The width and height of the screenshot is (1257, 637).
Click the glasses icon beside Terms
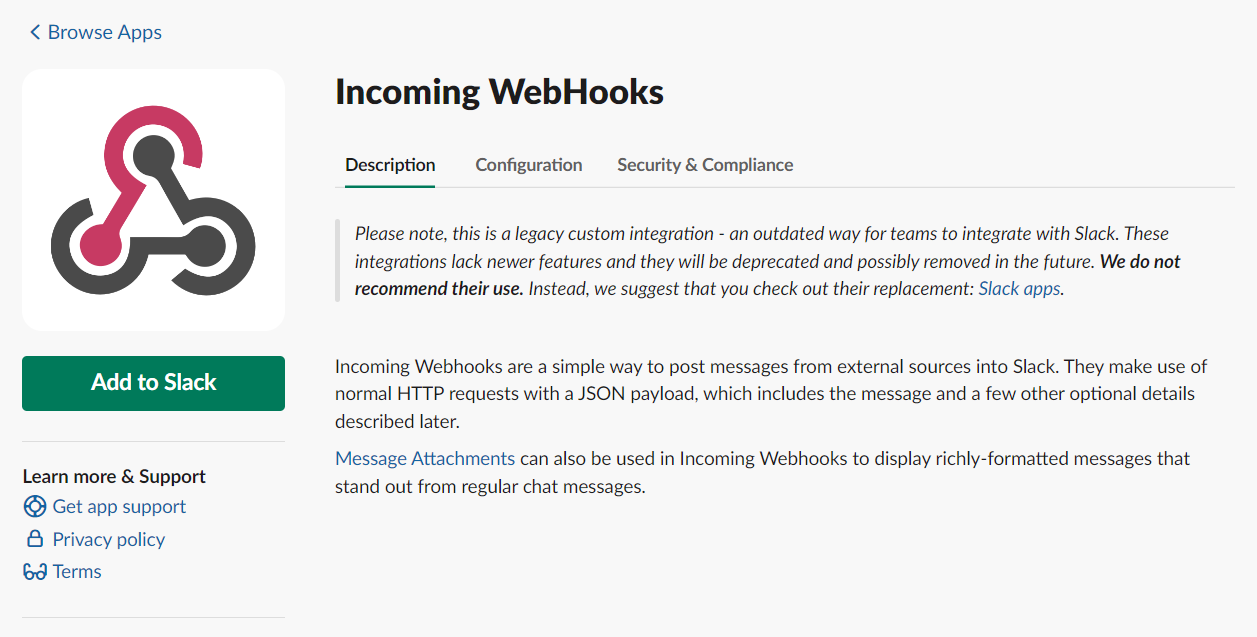pos(35,572)
